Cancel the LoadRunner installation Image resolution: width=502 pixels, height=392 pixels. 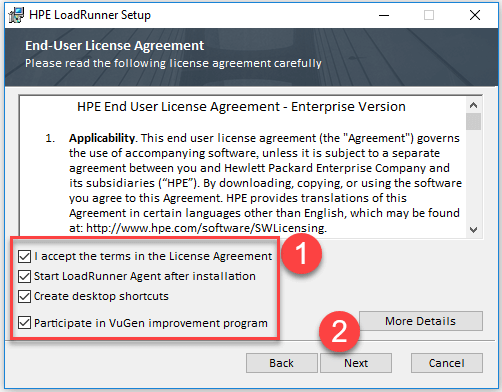pos(447,363)
